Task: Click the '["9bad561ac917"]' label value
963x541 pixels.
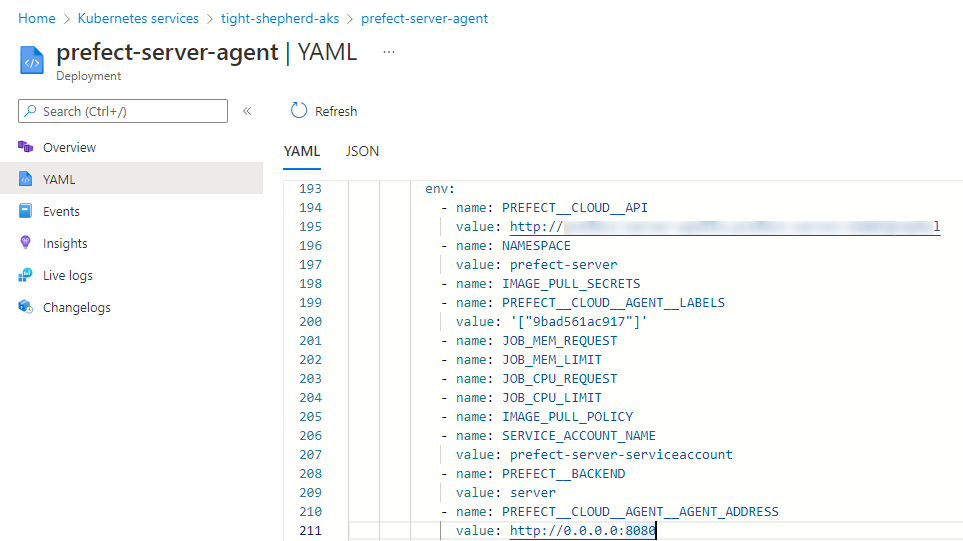Action: 579,322
